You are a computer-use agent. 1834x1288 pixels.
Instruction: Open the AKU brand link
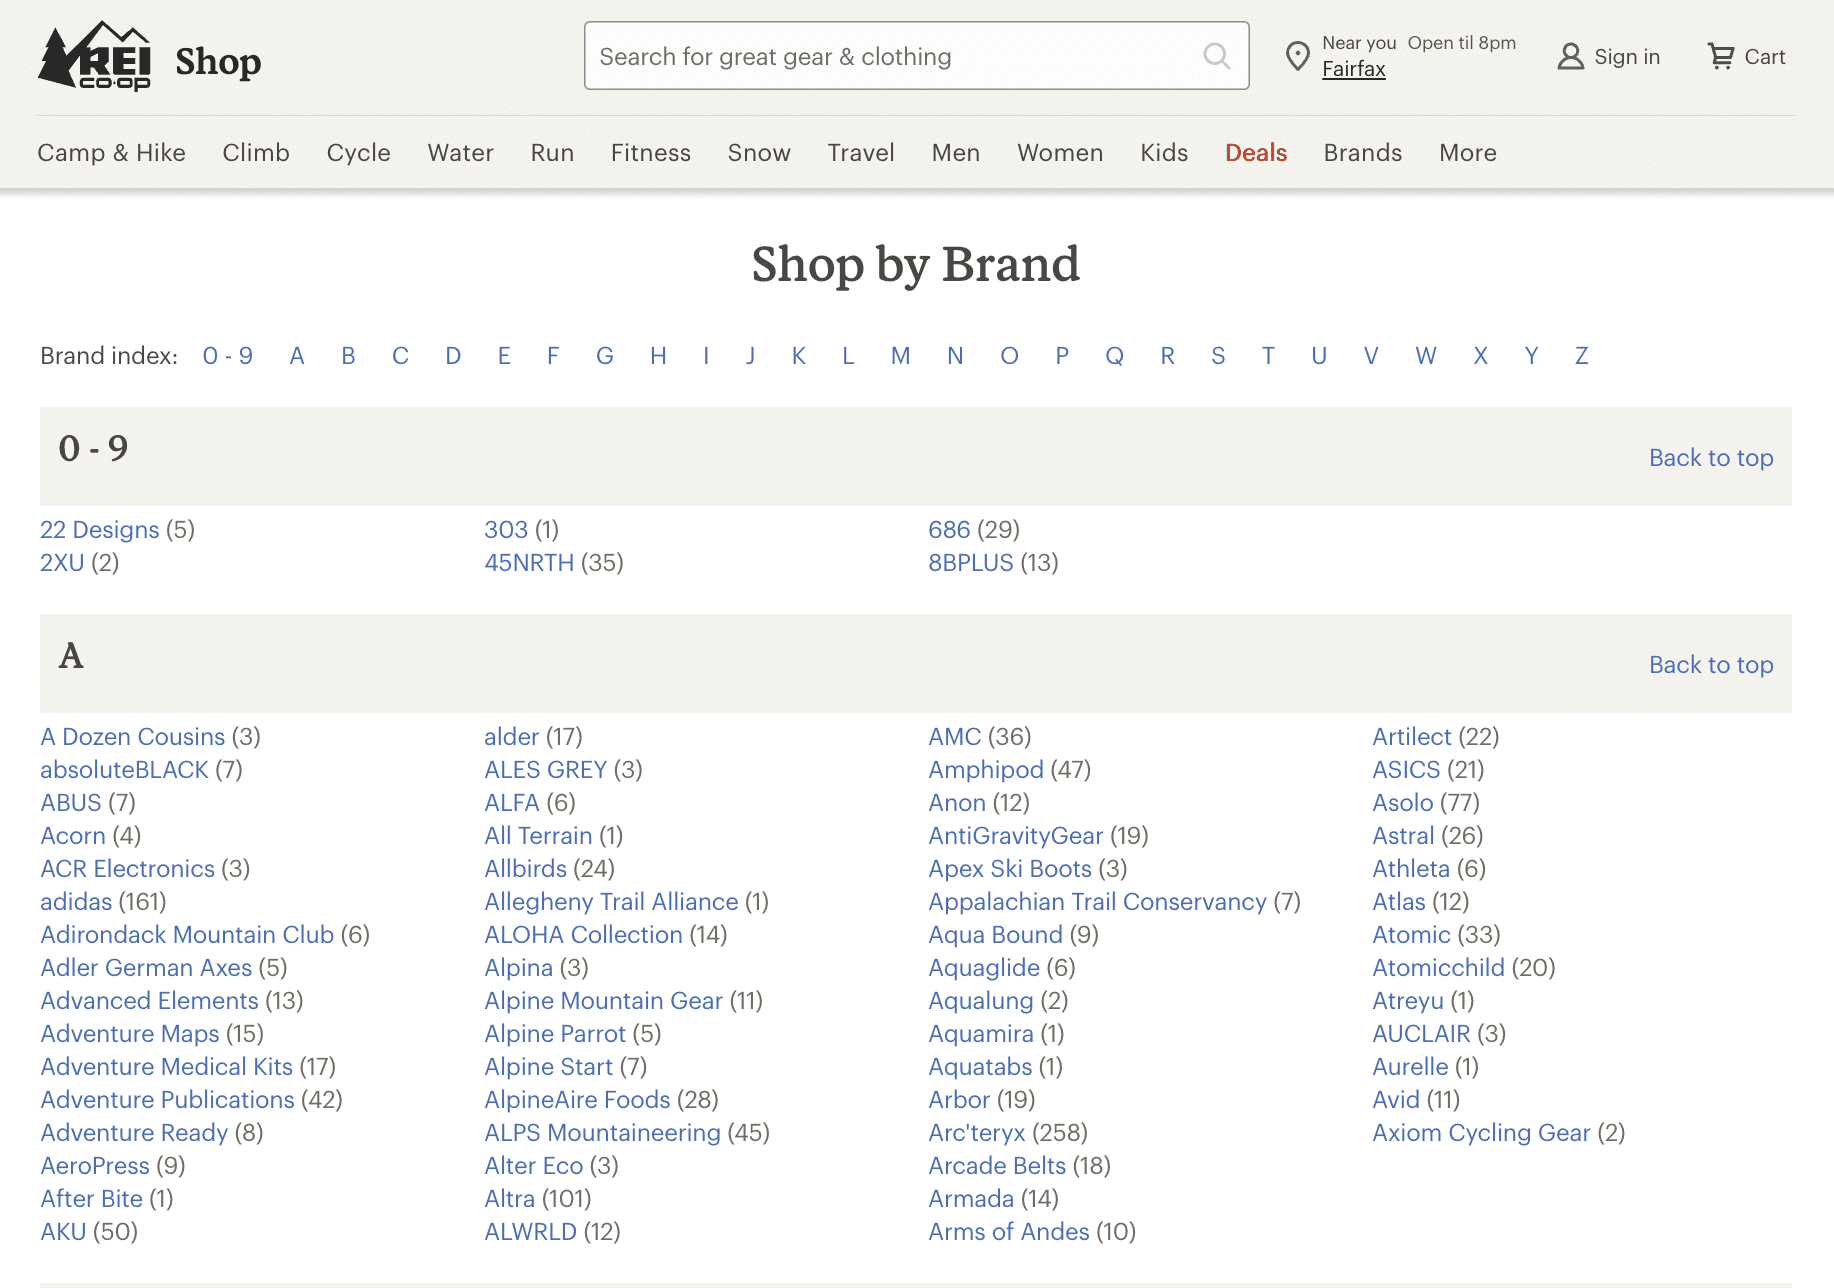tap(63, 1231)
